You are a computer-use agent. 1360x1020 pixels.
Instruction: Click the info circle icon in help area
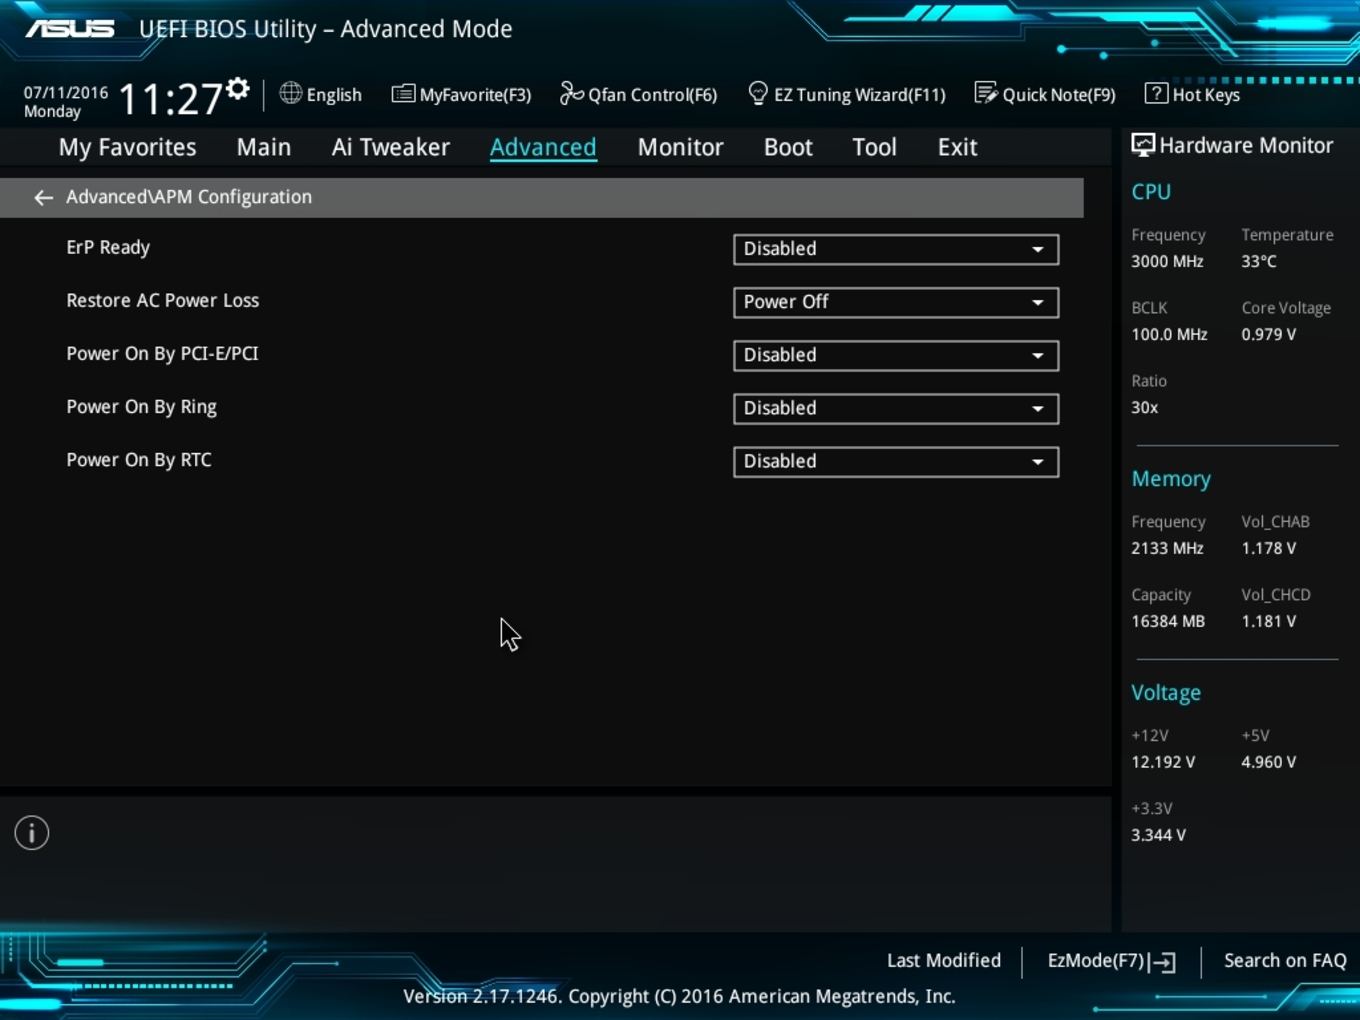click(x=32, y=833)
